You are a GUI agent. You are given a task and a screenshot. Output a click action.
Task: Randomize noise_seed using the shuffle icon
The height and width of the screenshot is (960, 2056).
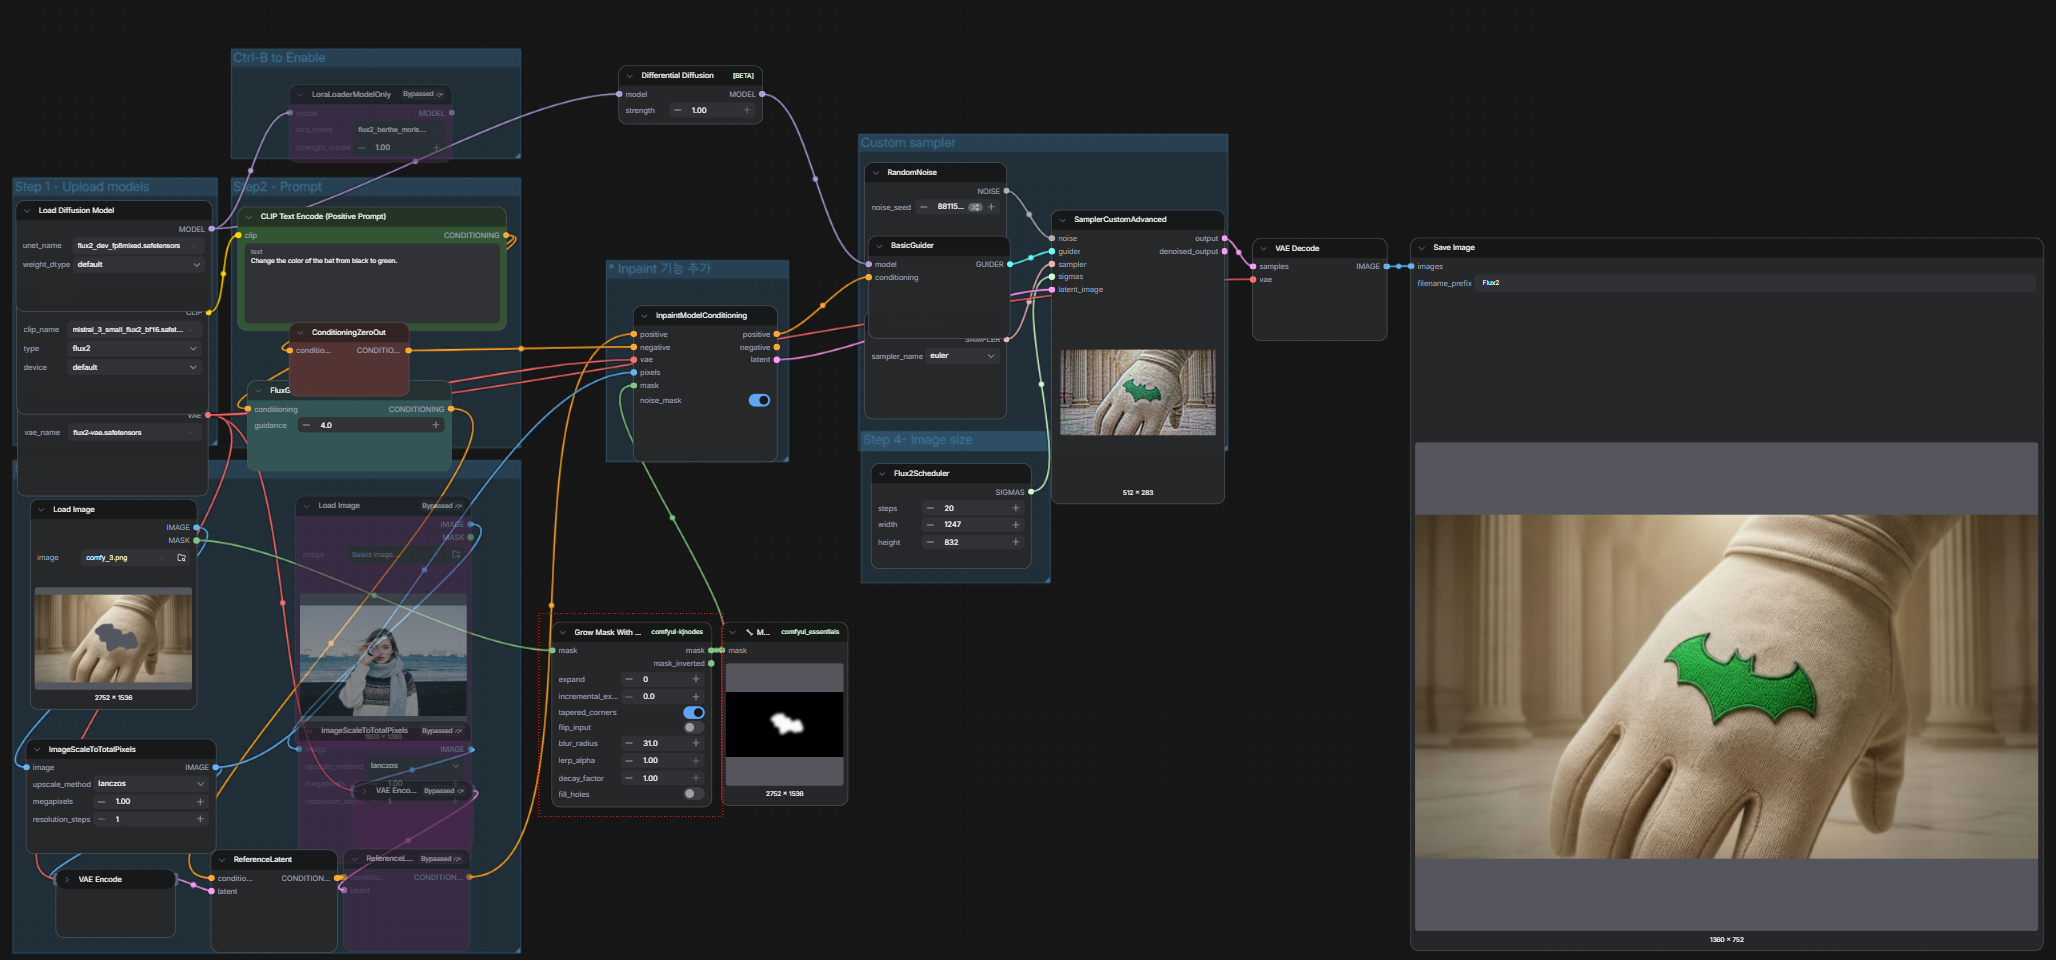pos(975,207)
